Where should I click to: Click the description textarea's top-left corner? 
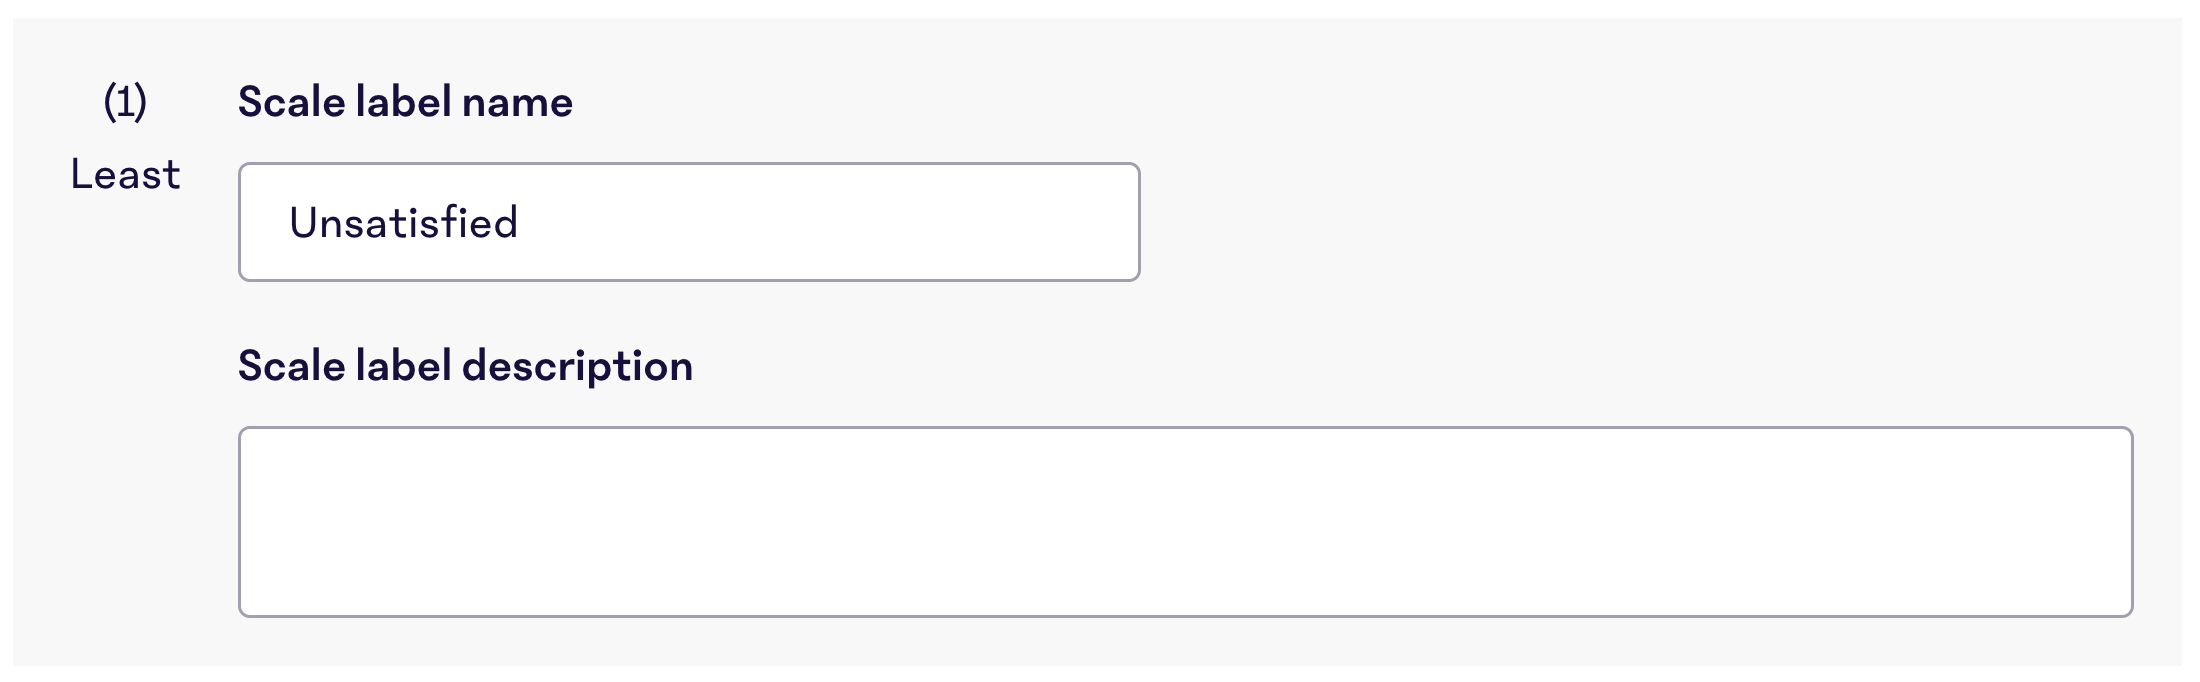(248, 437)
